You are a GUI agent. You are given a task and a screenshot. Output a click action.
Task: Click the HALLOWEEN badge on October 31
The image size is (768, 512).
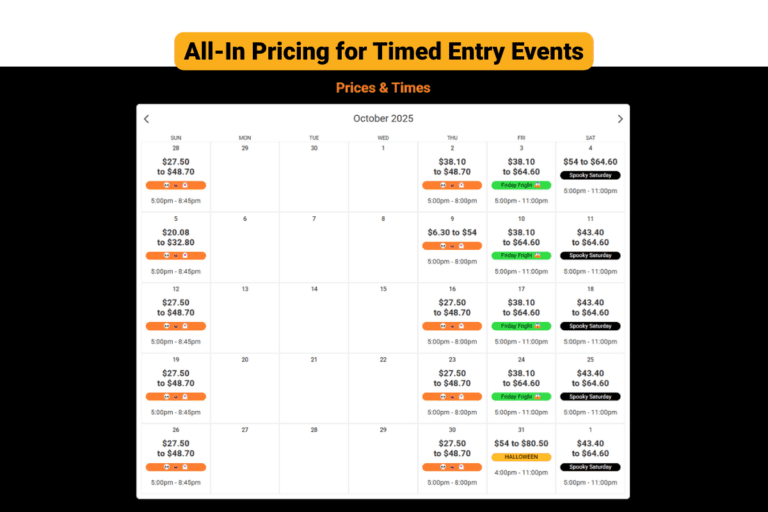coord(521,457)
